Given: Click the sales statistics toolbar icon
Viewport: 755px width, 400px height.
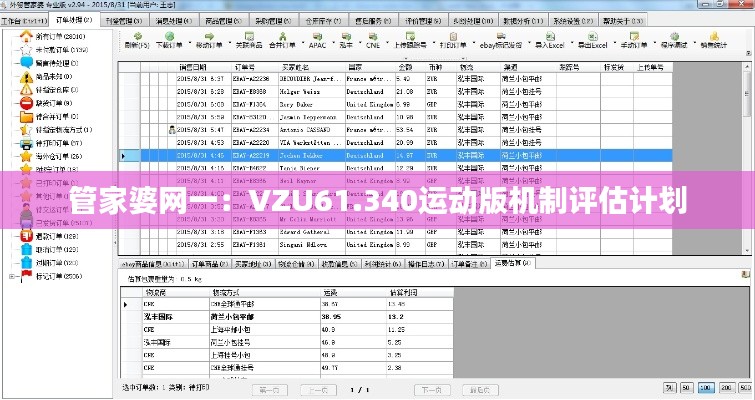Looking at the screenshot, I should (714, 36).
